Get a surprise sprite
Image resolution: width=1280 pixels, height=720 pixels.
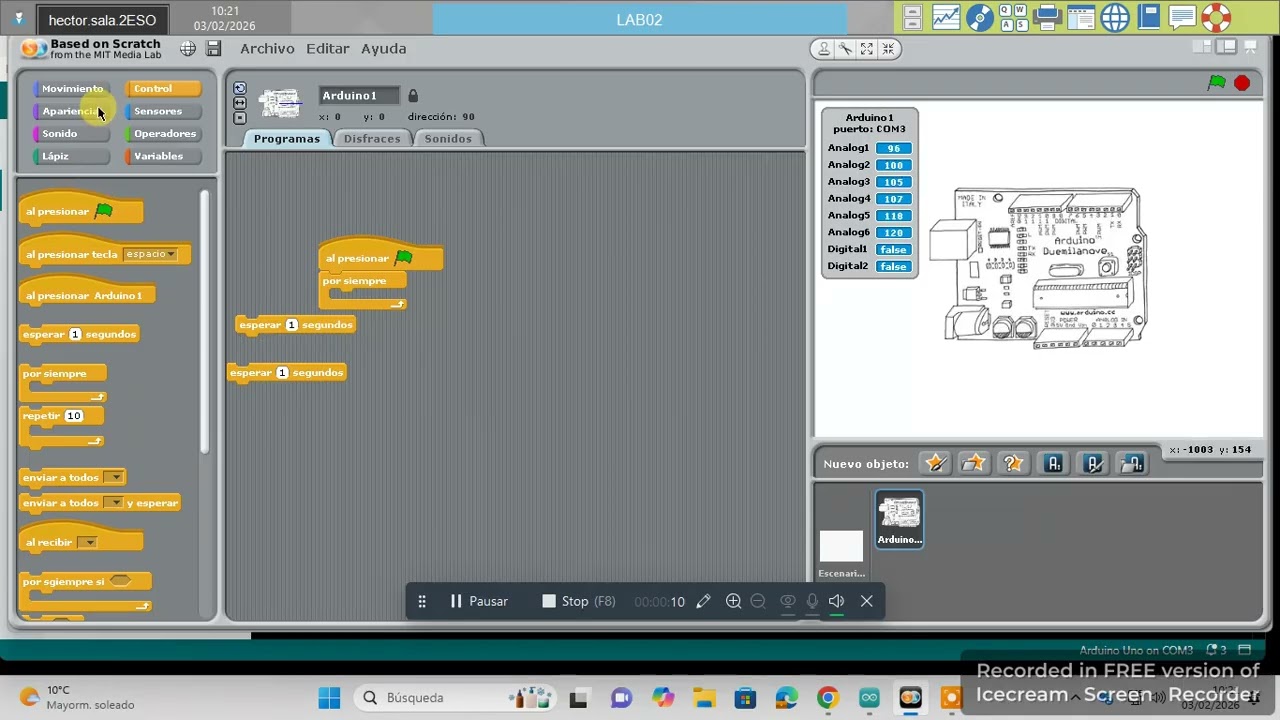pos(1012,463)
